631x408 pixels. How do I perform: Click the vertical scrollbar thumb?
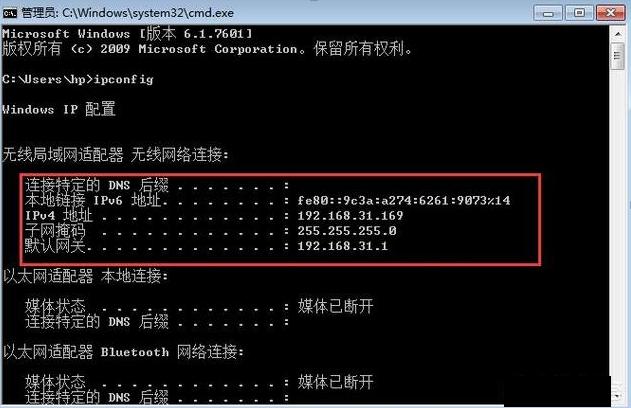point(618,56)
